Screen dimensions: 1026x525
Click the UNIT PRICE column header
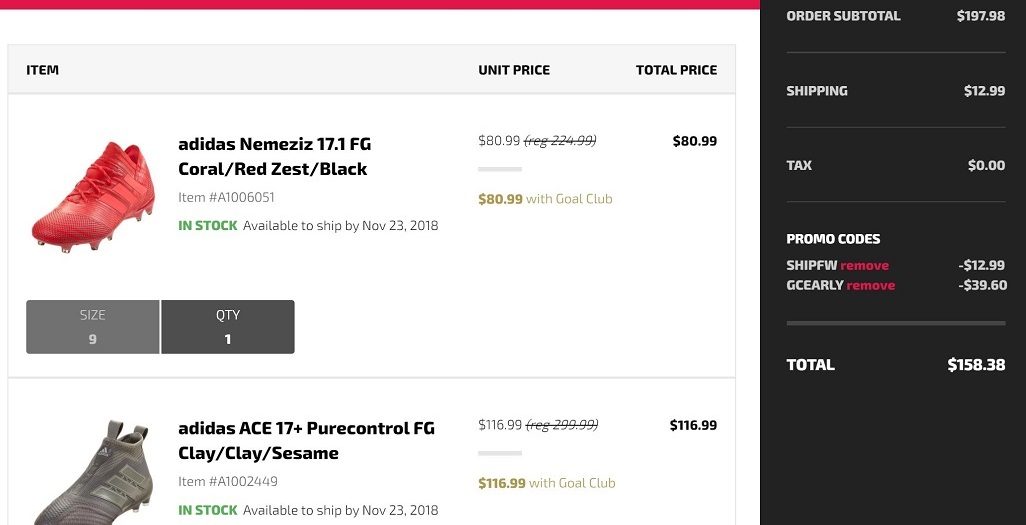514,70
